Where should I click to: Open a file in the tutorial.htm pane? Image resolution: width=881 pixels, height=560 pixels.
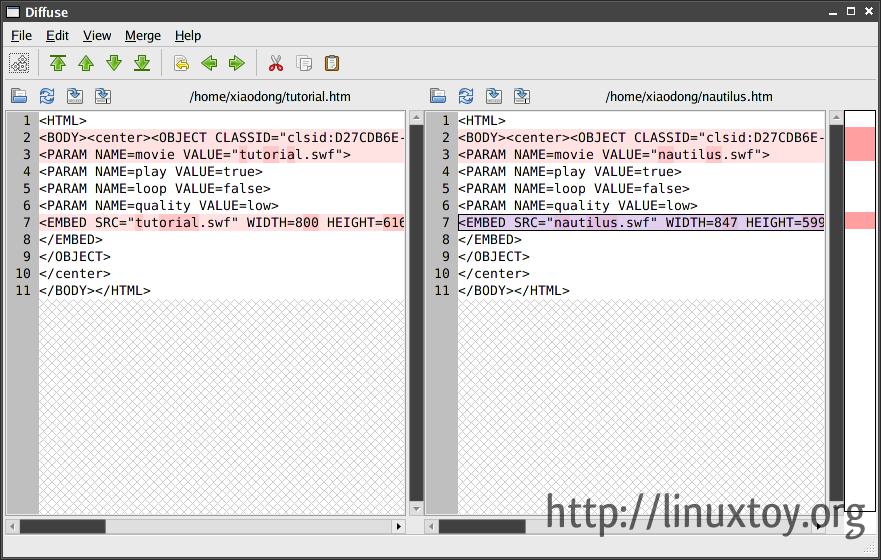click(19, 96)
